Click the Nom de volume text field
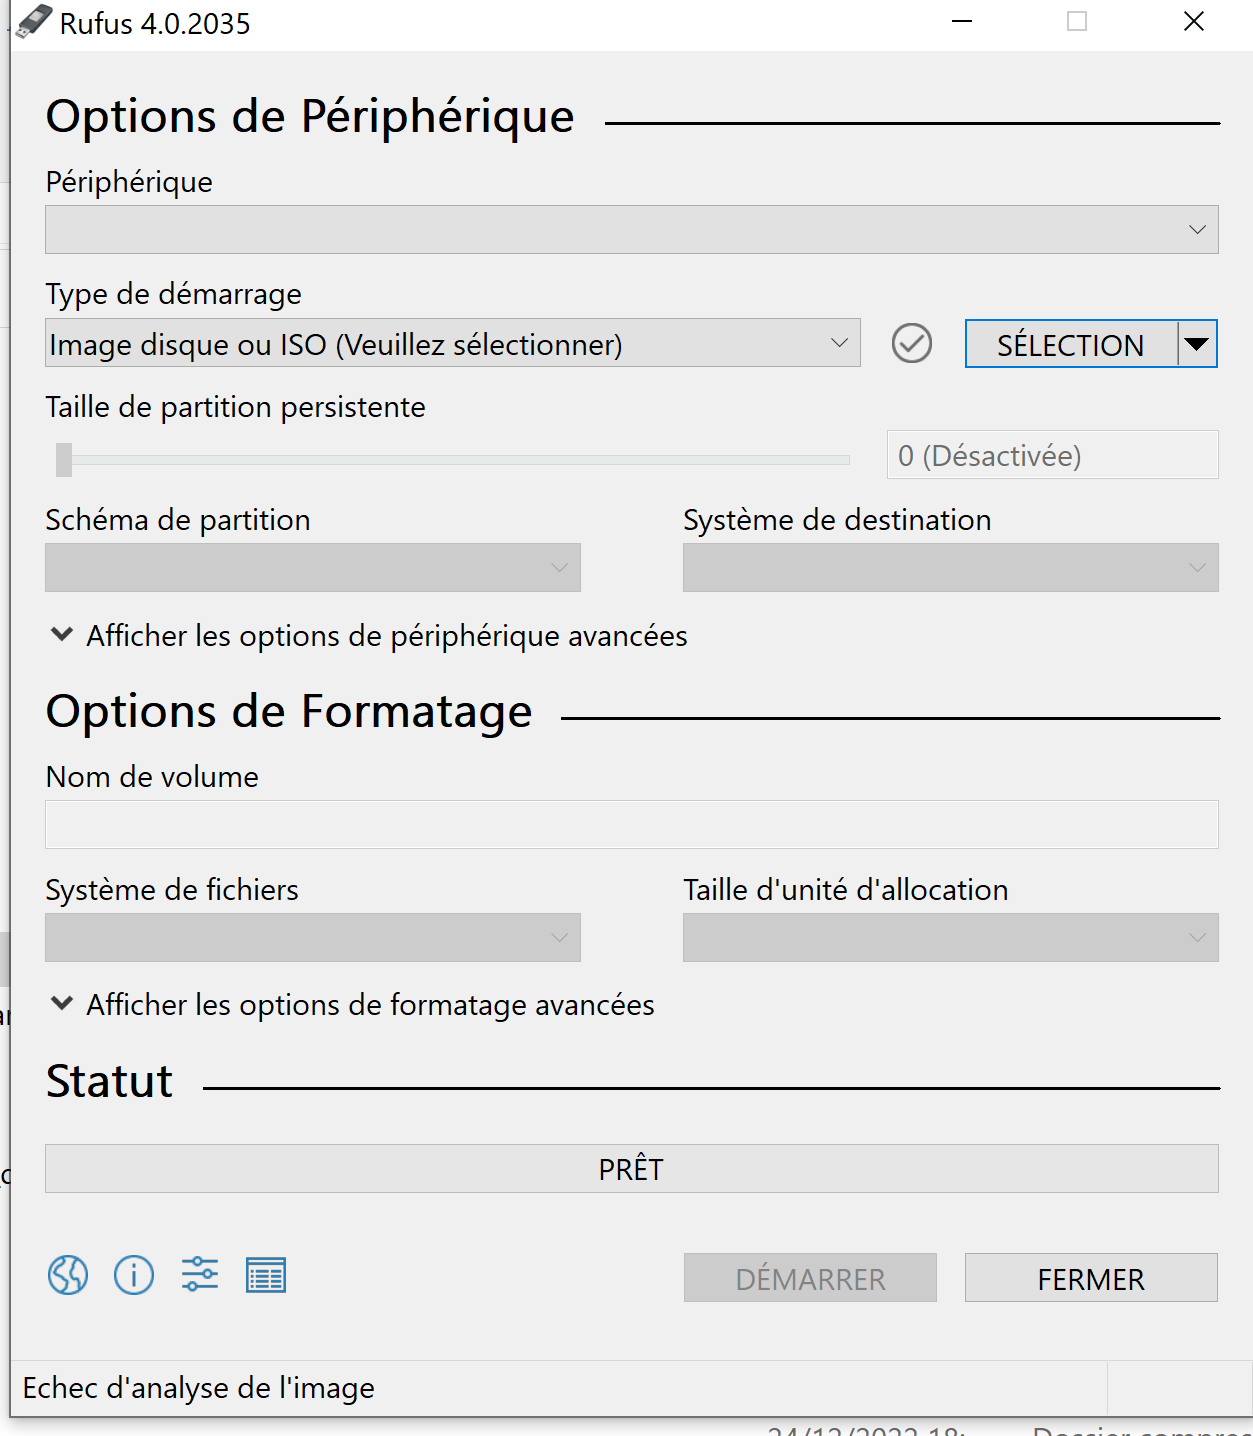 pyautogui.click(x=632, y=825)
